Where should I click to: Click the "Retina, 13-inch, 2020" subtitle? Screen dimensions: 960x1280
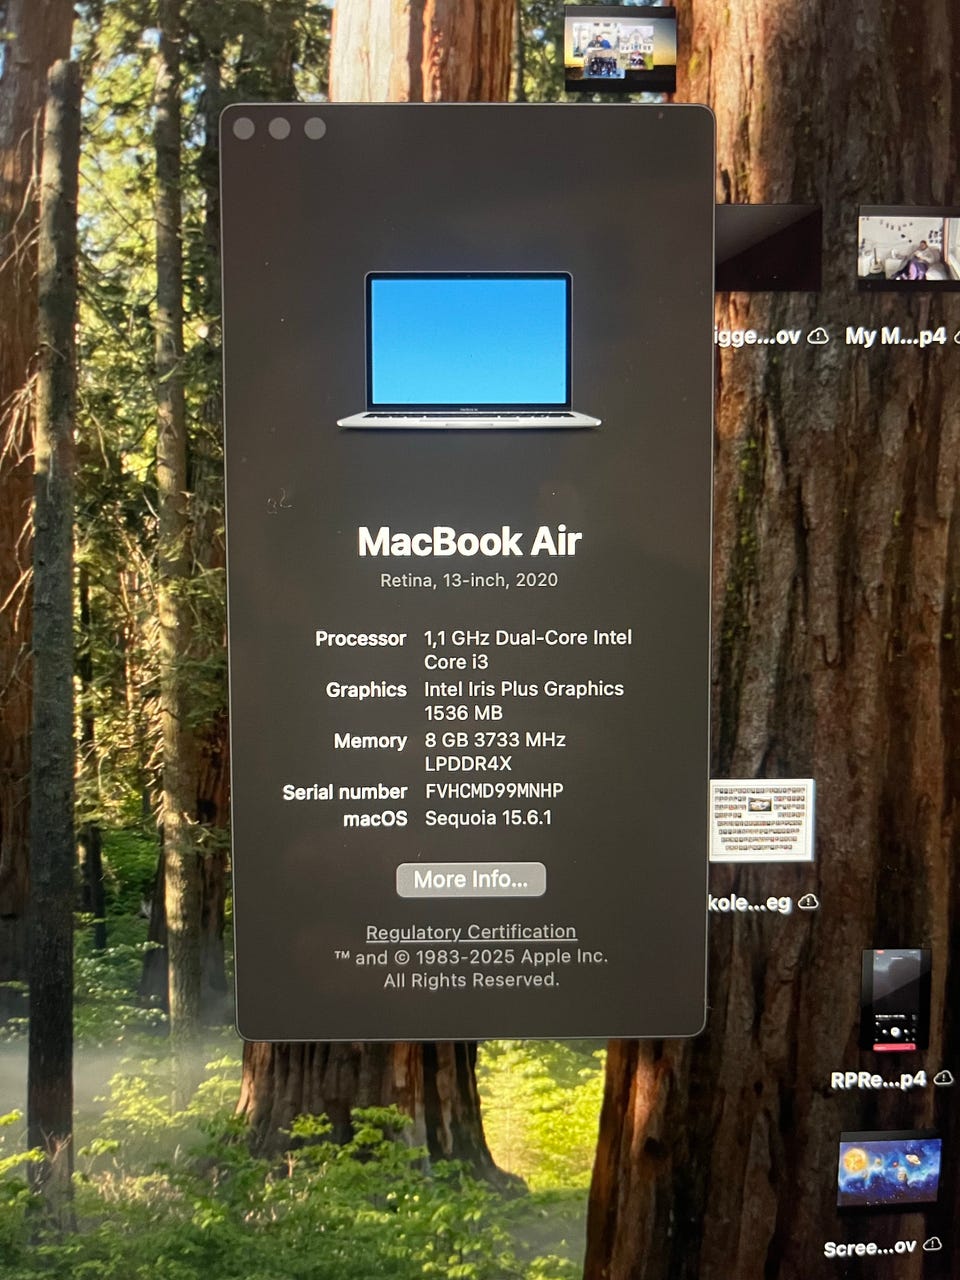pyautogui.click(x=469, y=580)
